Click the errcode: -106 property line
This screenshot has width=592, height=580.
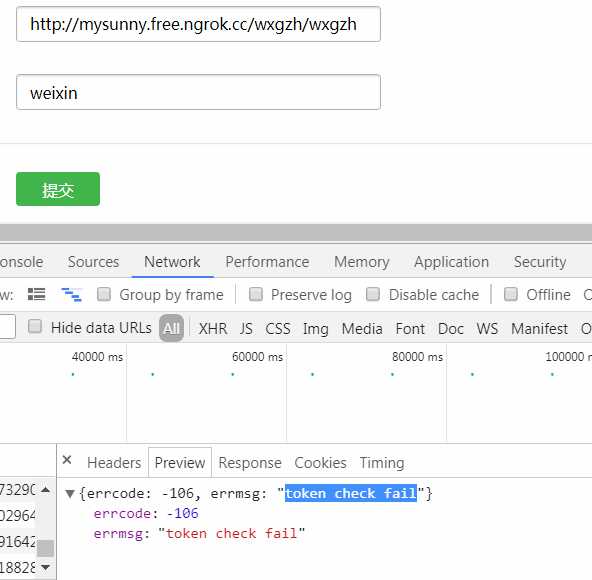coord(146,514)
